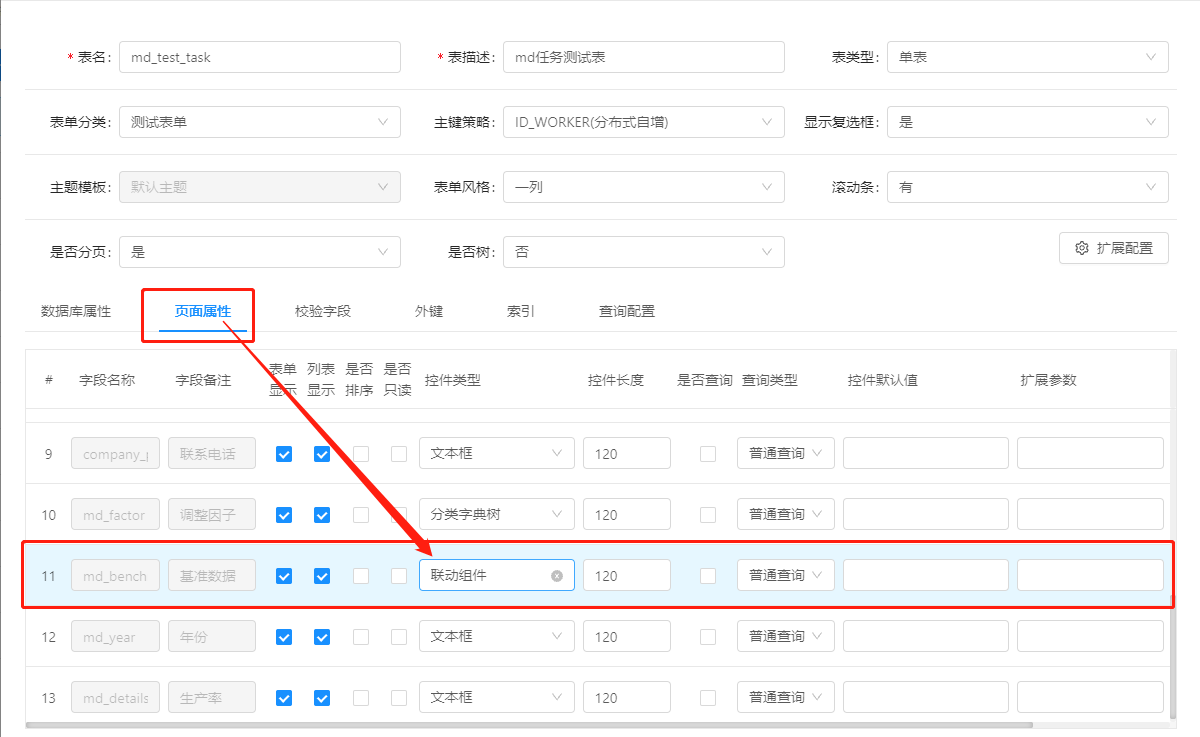Open the 查询类型 dropdown for md_bench row
The image size is (1200, 737).
(x=785, y=574)
